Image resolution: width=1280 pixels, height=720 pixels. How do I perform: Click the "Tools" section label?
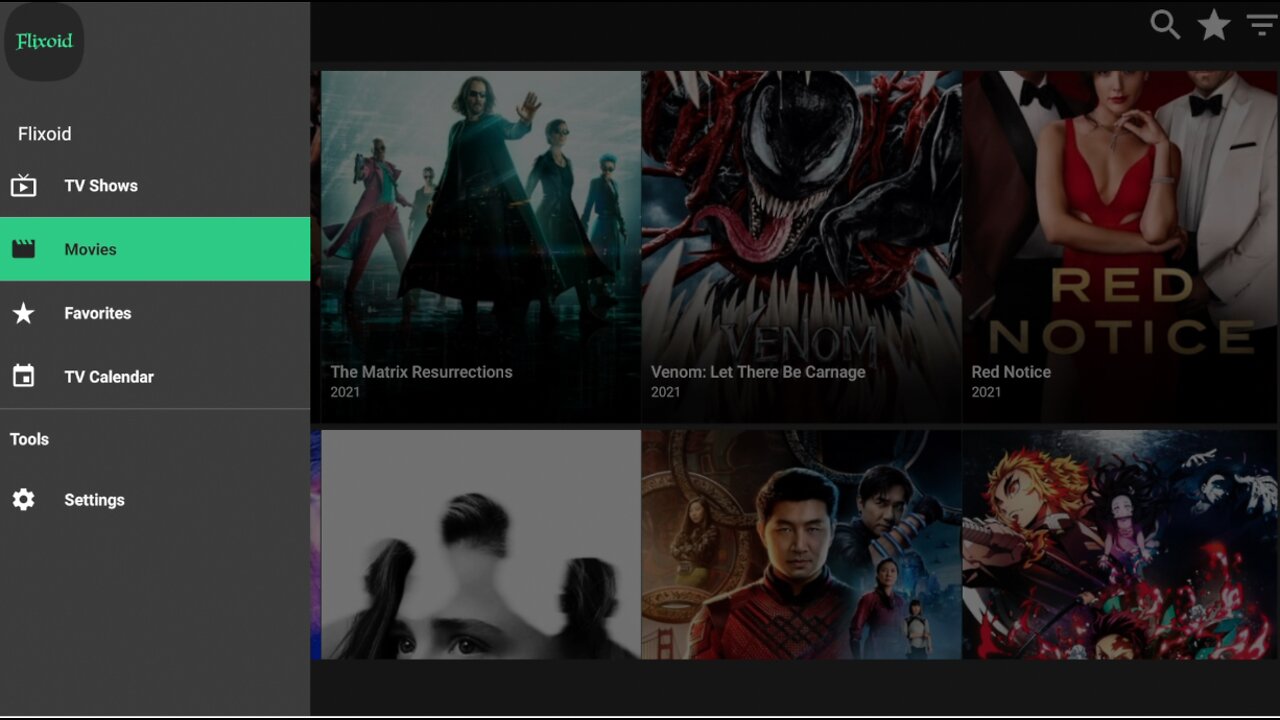(29, 439)
